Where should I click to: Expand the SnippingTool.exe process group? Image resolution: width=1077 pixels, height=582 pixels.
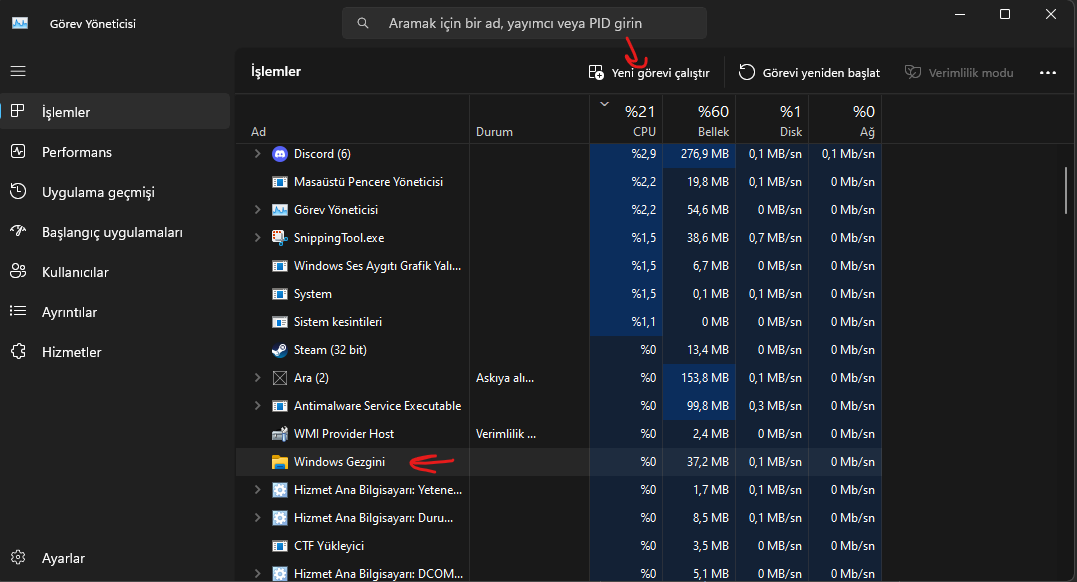(x=258, y=238)
